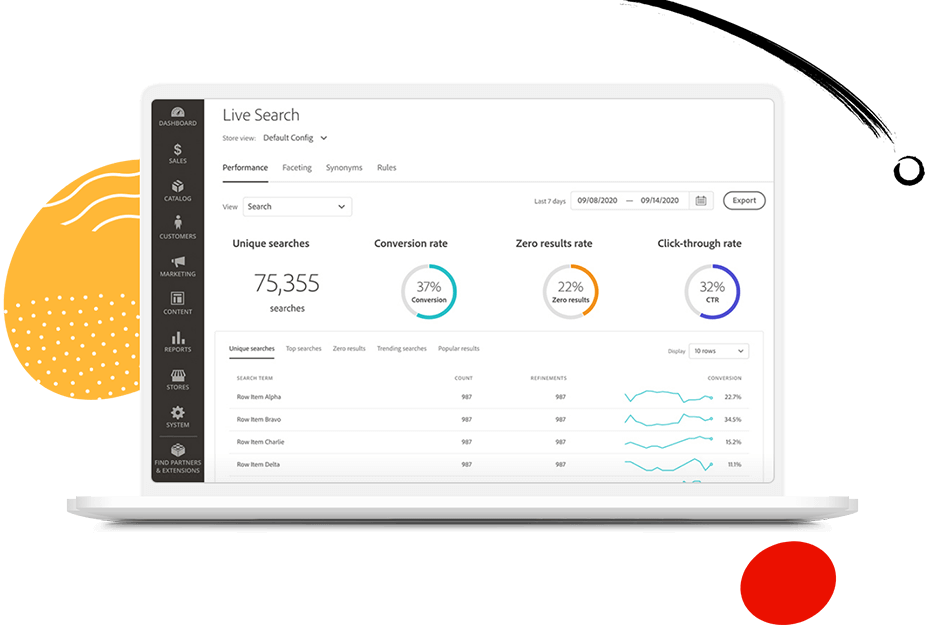This screenshot has width=925, height=625.
Task: Select the Trending searches tab
Action: coord(402,349)
